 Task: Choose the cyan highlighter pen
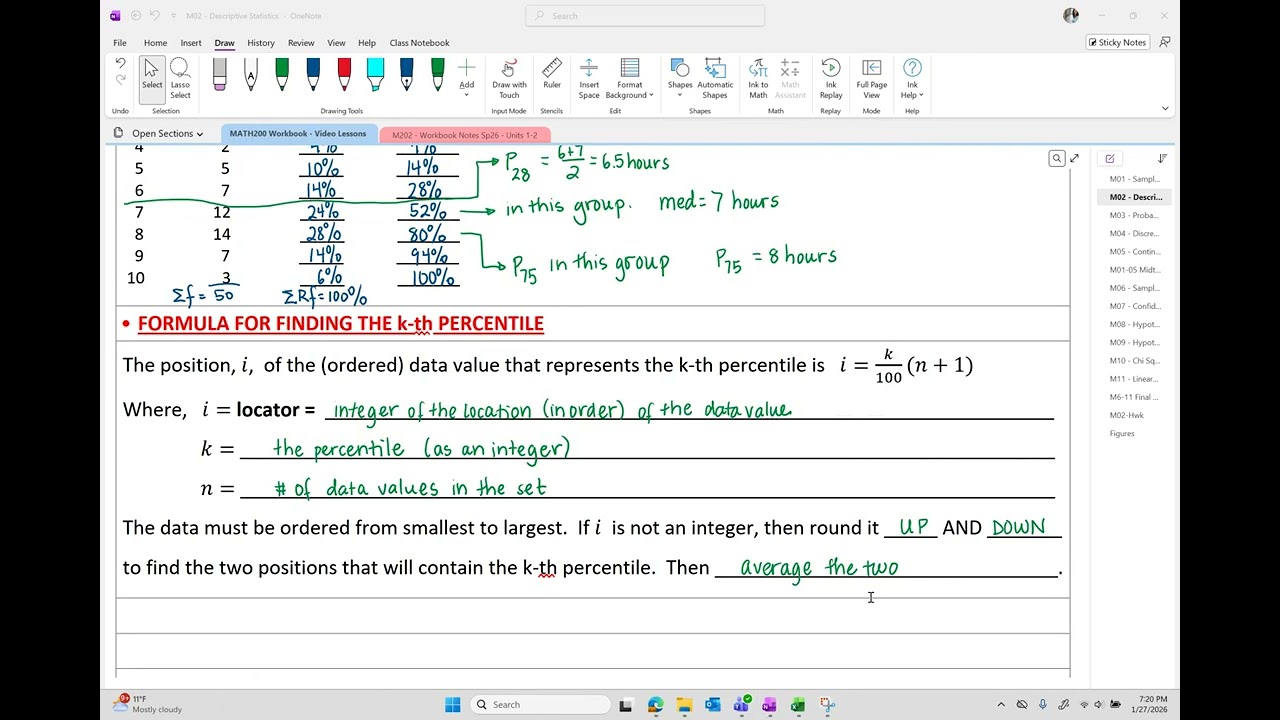coord(375,75)
